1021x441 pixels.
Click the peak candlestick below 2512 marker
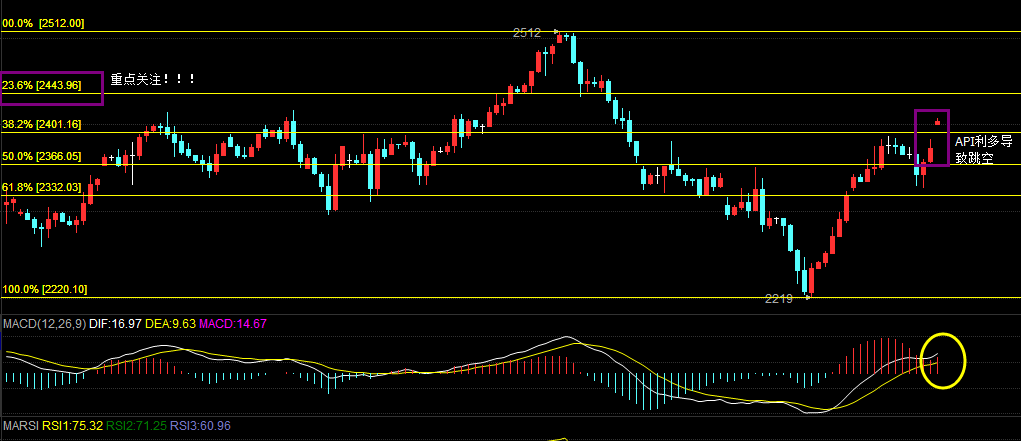[559, 37]
